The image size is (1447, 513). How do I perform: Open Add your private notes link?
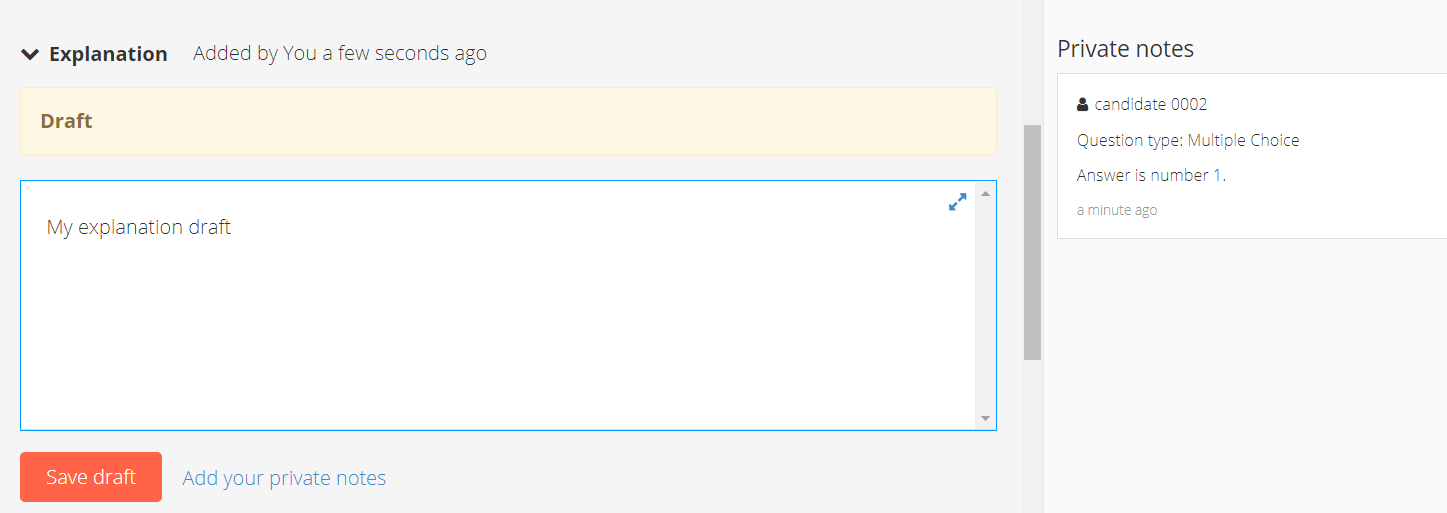pyautogui.click(x=284, y=478)
